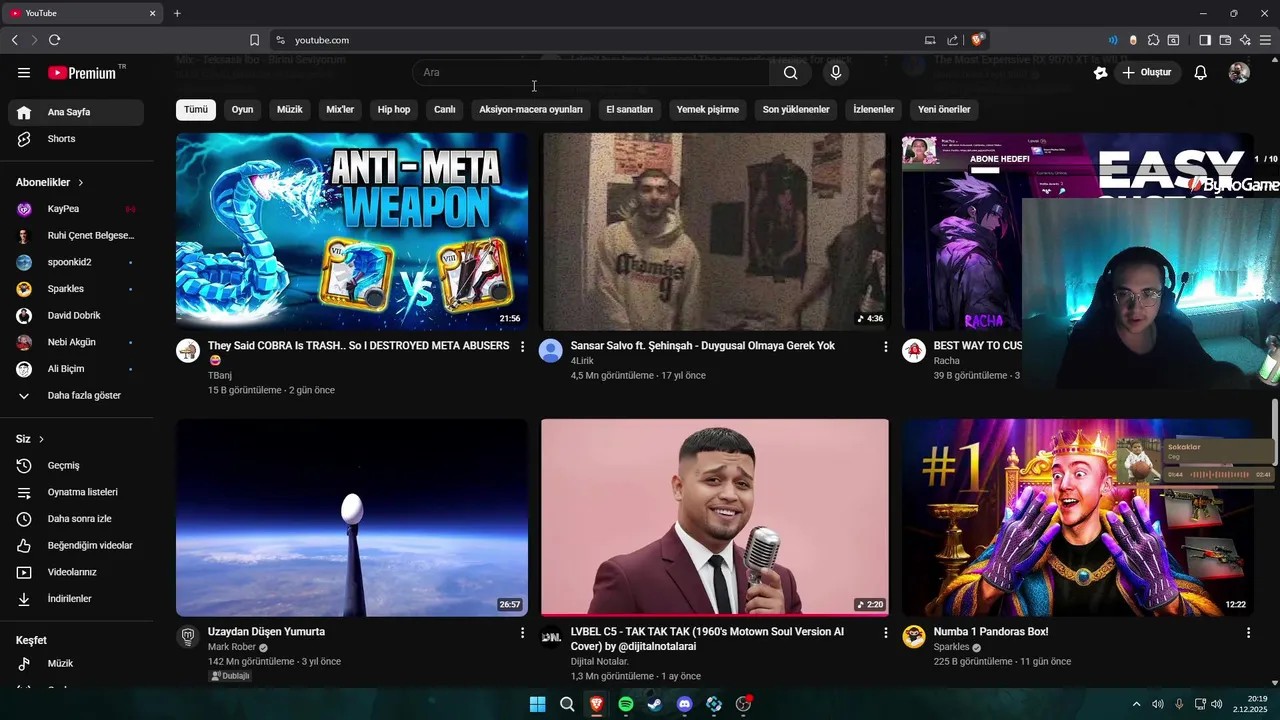Click the bookmark icon in address bar
Screen dimensions: 1280x720
click(254, 40)
